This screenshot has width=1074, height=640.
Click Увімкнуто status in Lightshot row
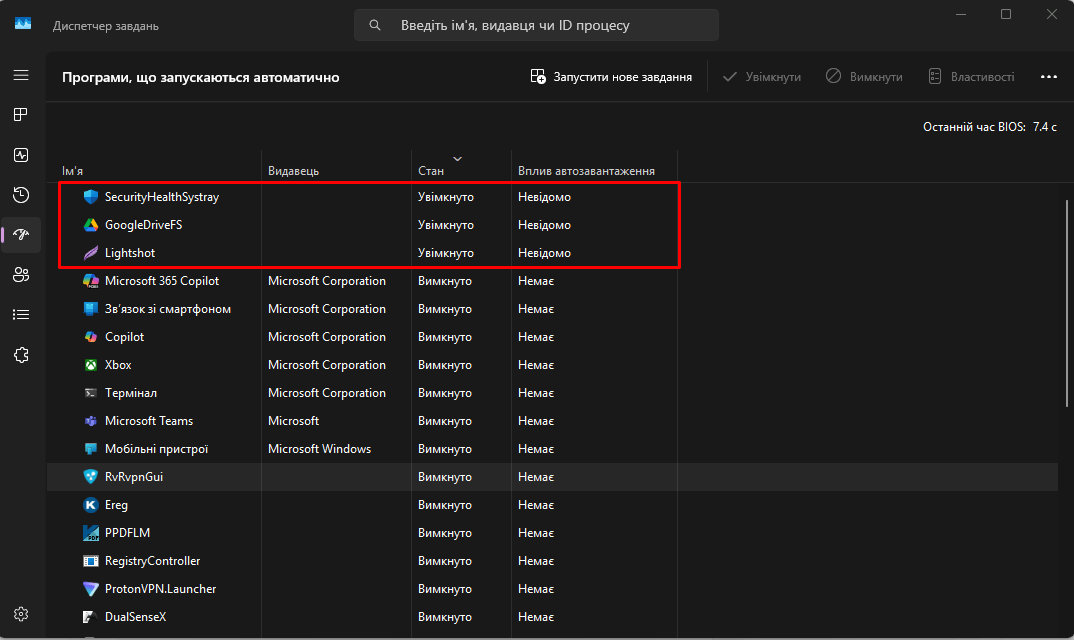(x=446, y=253)
